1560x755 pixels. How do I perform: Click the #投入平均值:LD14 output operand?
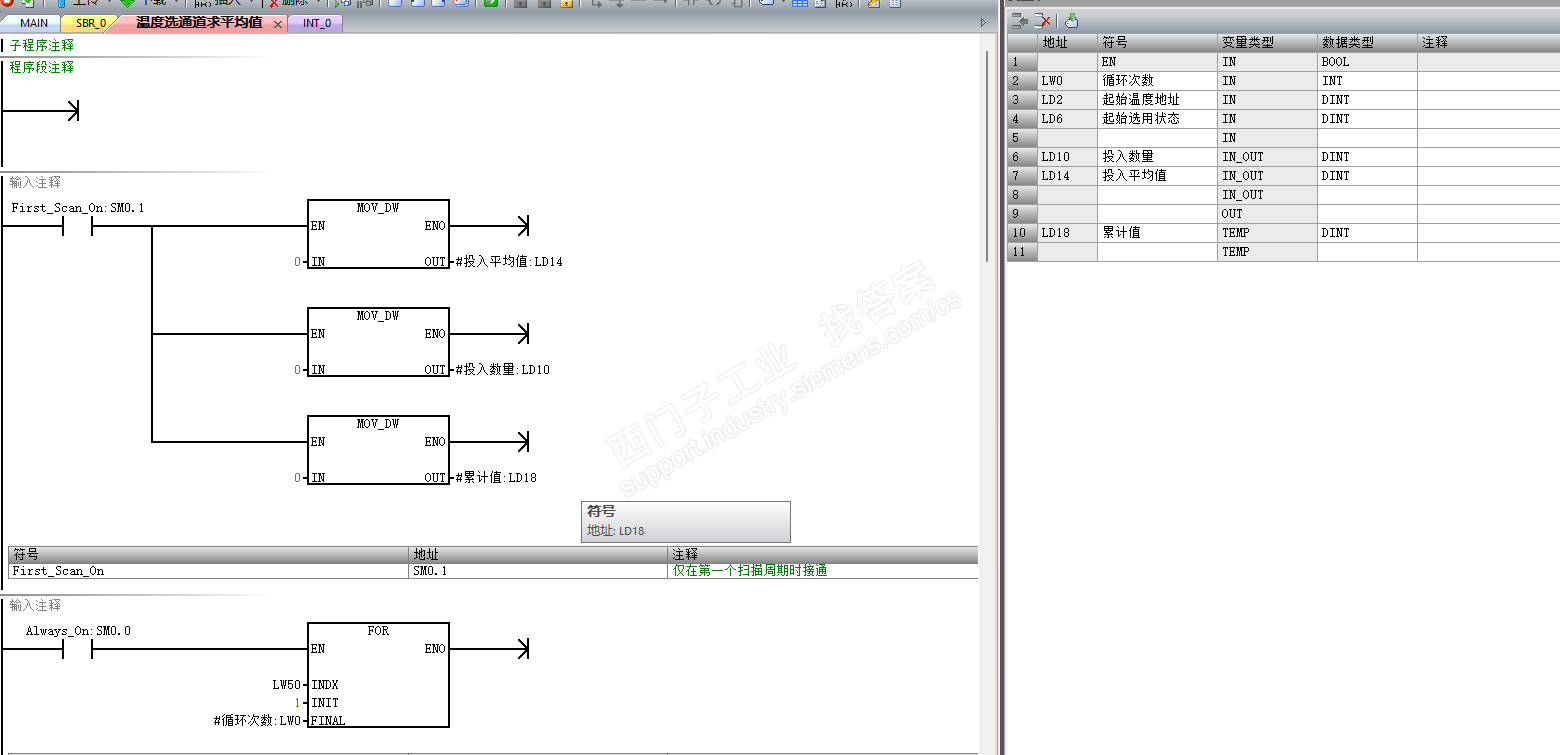point(507,262)
